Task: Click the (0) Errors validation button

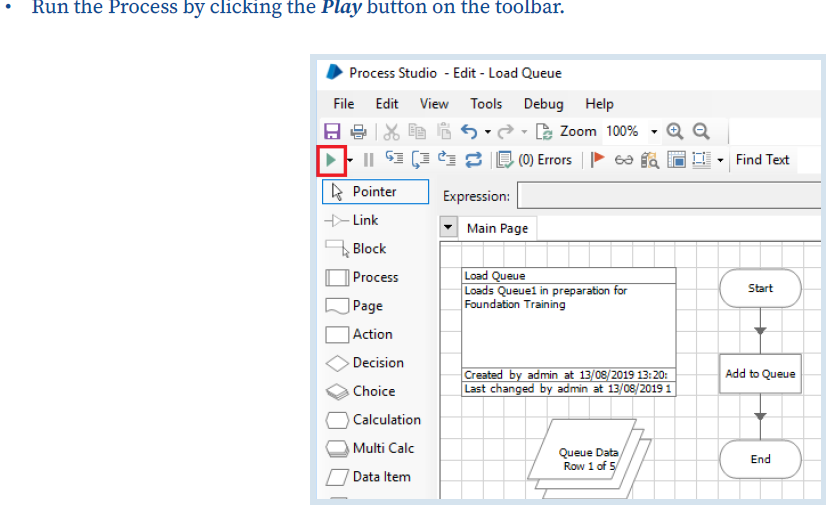Action: point(534,160)
